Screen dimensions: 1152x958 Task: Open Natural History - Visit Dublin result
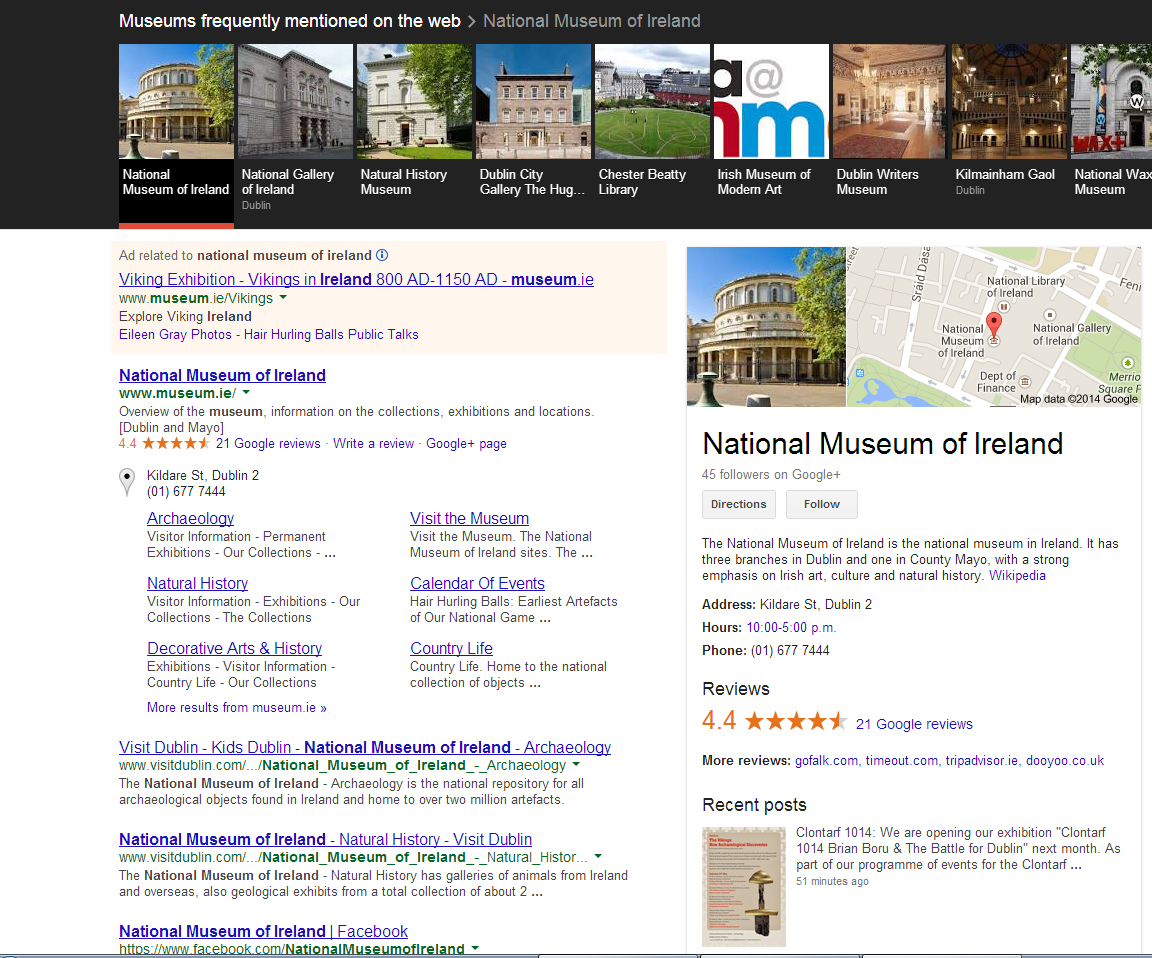[325, 839]
